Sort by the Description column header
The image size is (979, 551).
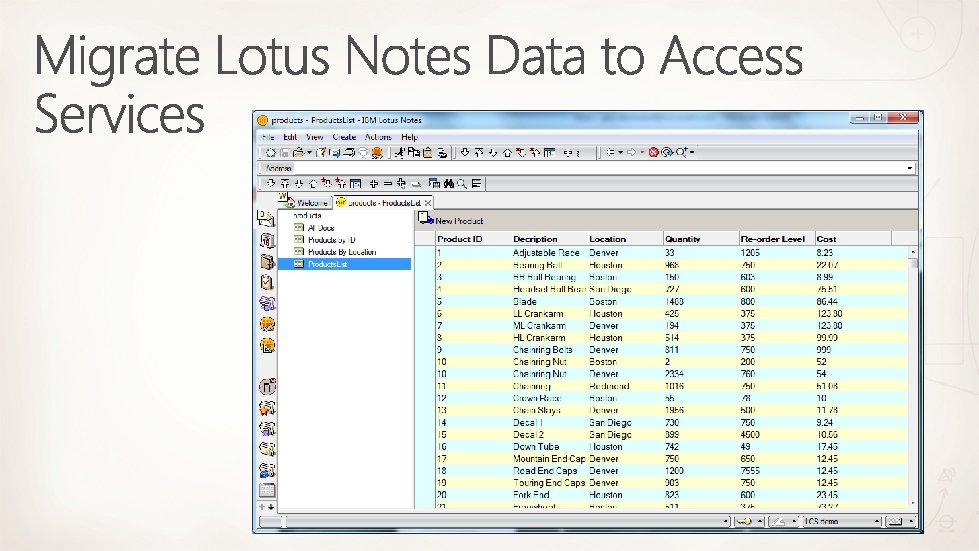(x=549, y=238)
